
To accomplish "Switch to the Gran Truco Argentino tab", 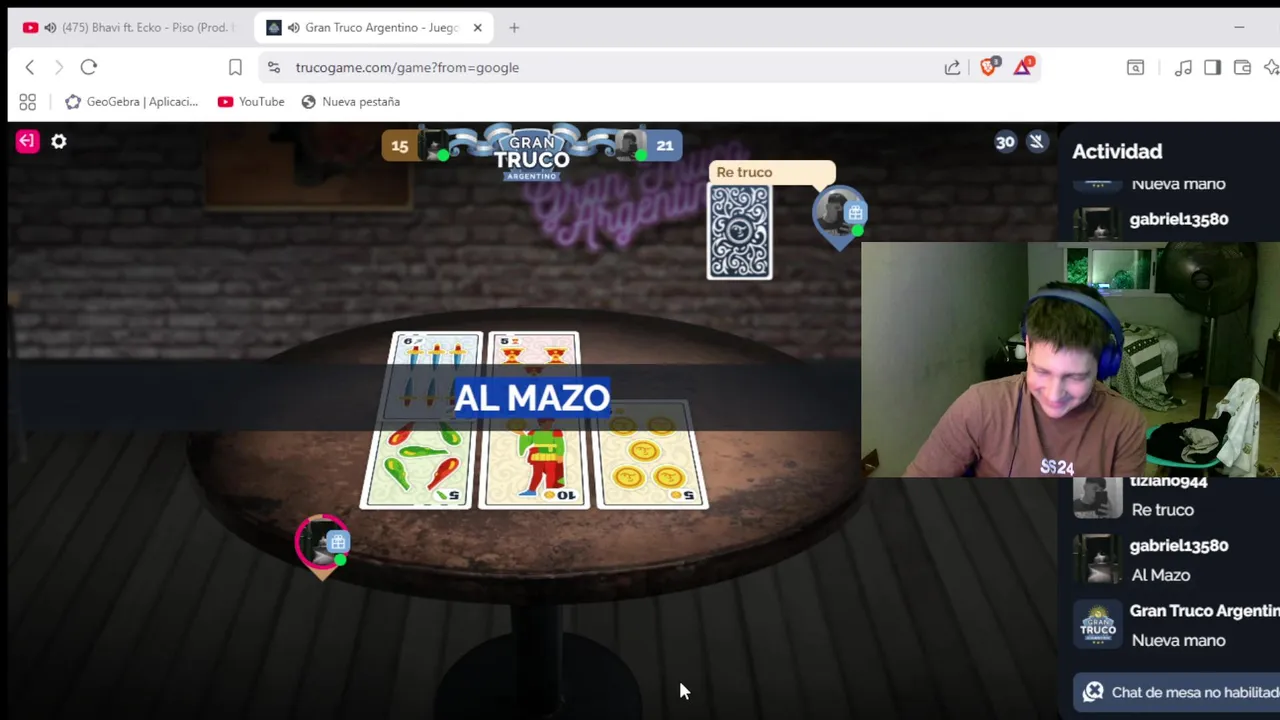I will pos(375,27).
